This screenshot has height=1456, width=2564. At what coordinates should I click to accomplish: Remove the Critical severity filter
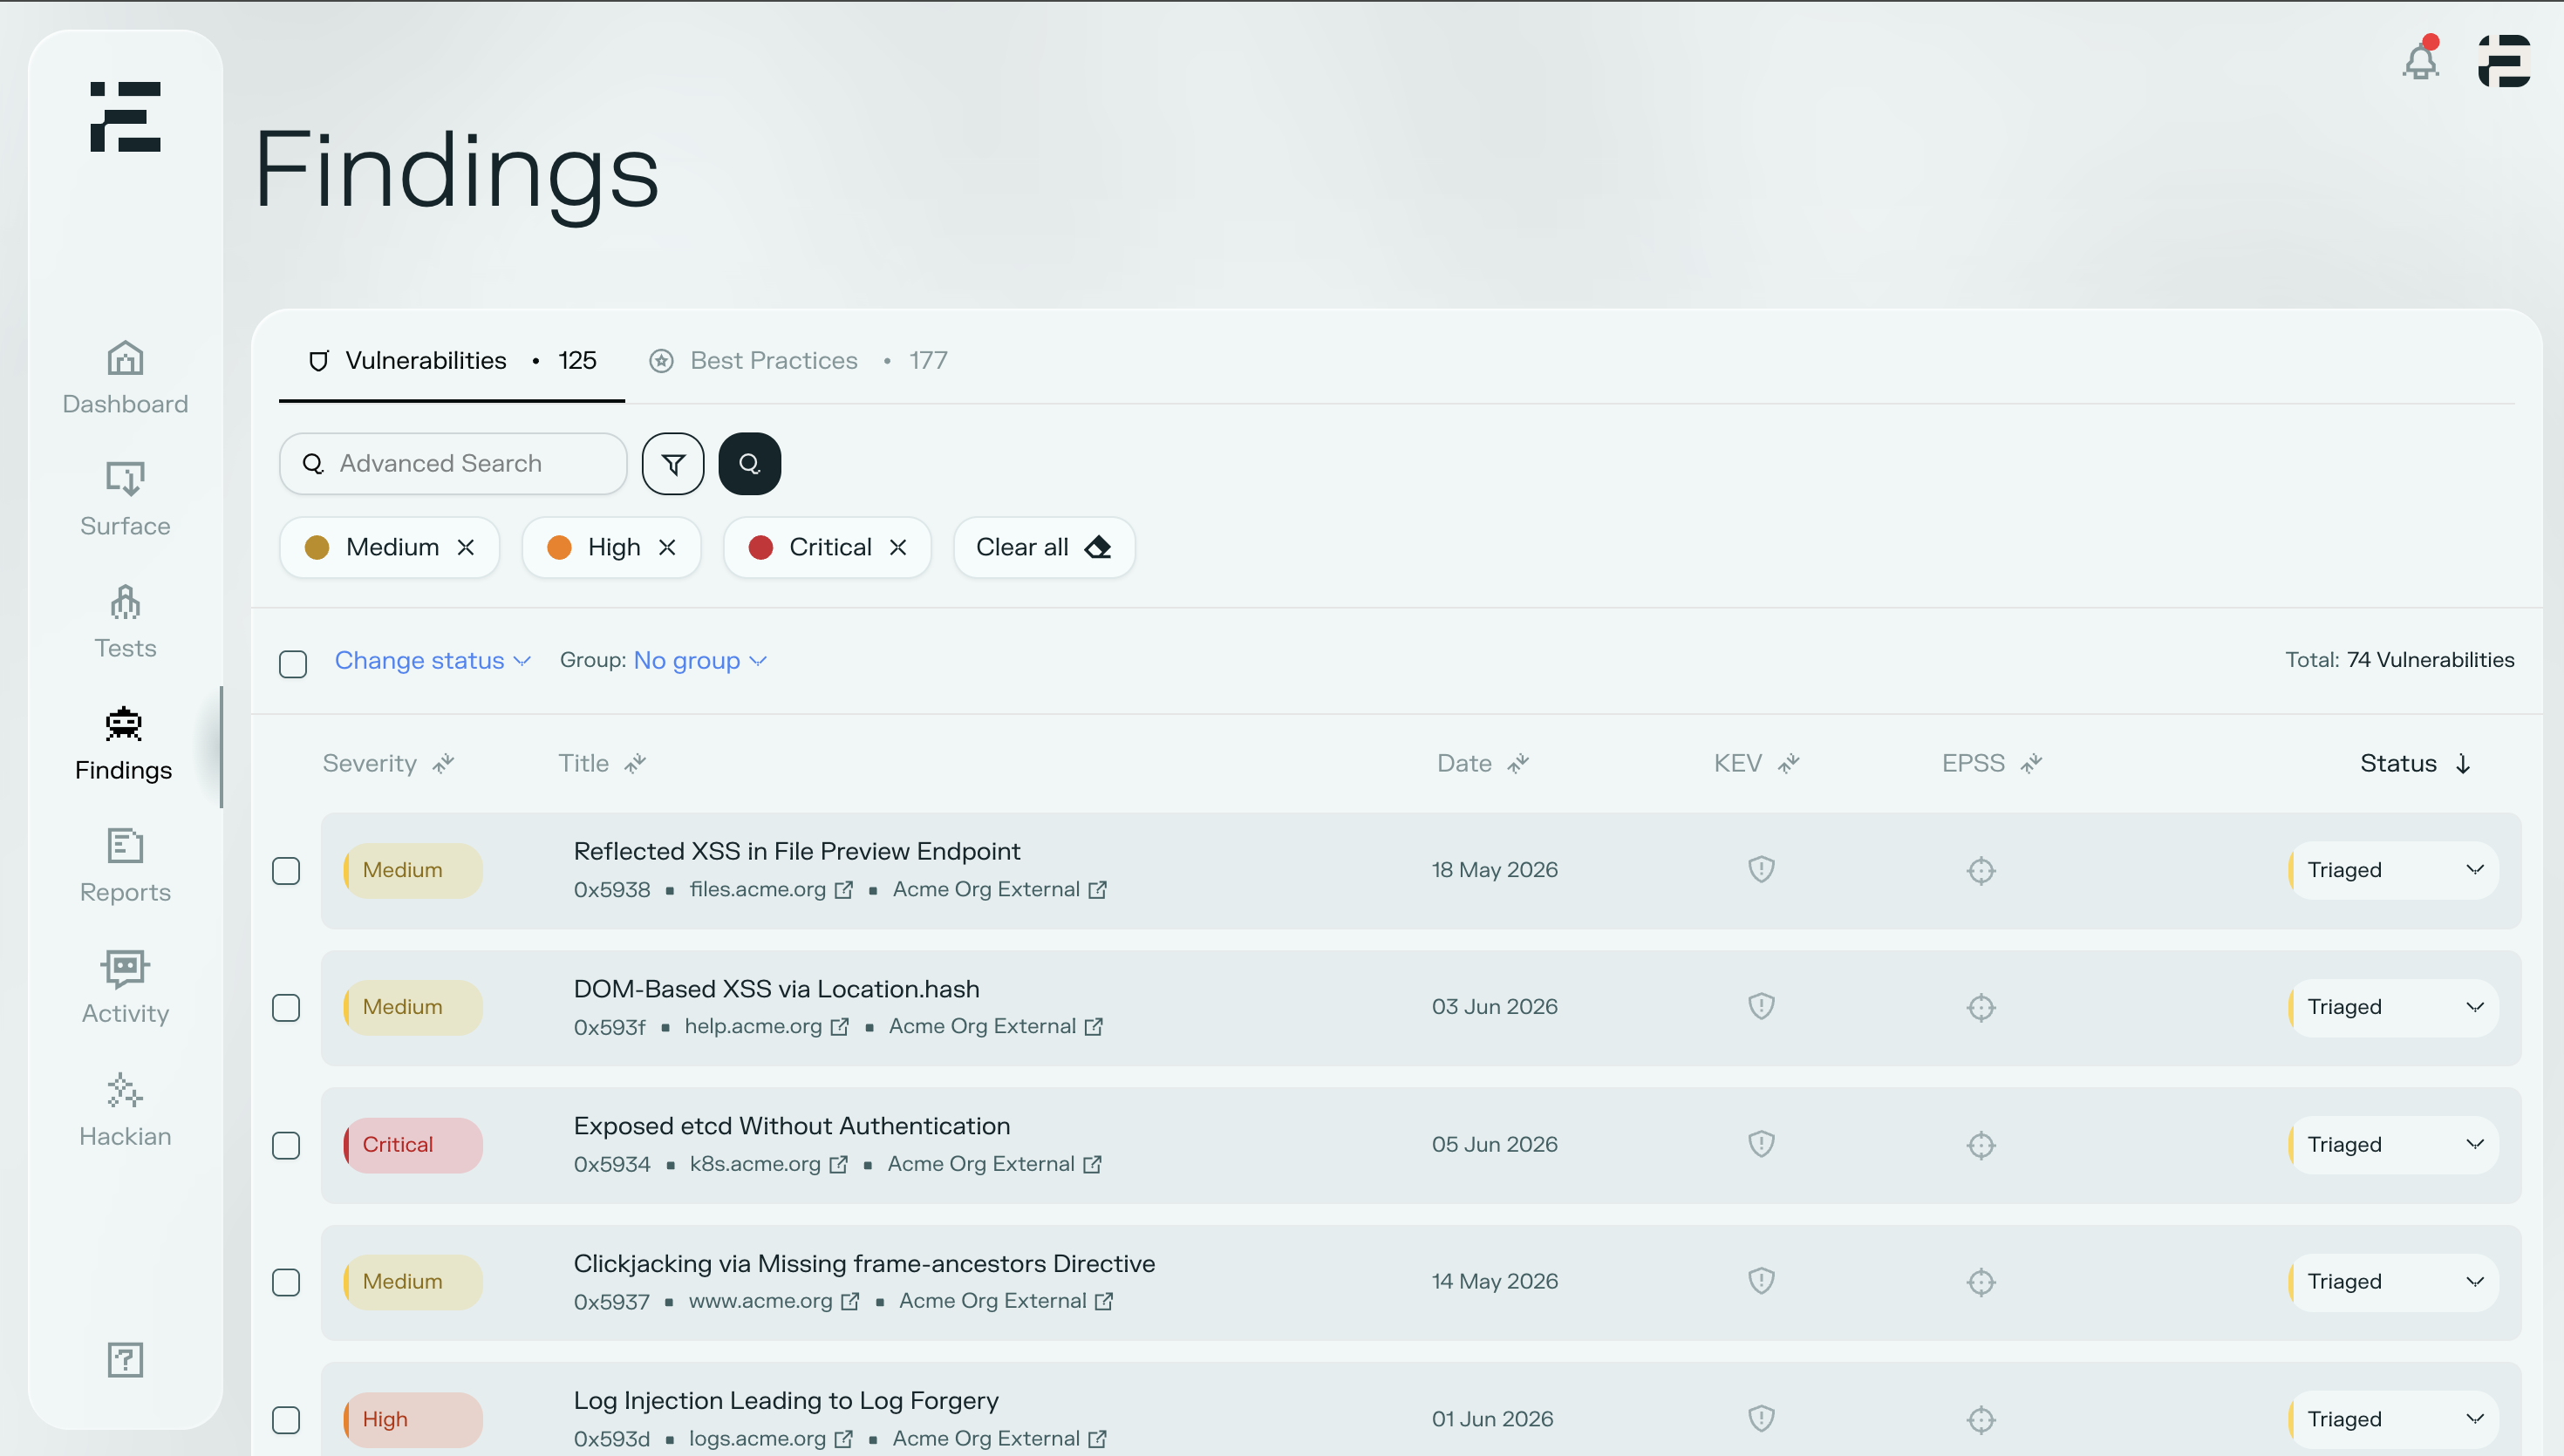click(898, 547)
